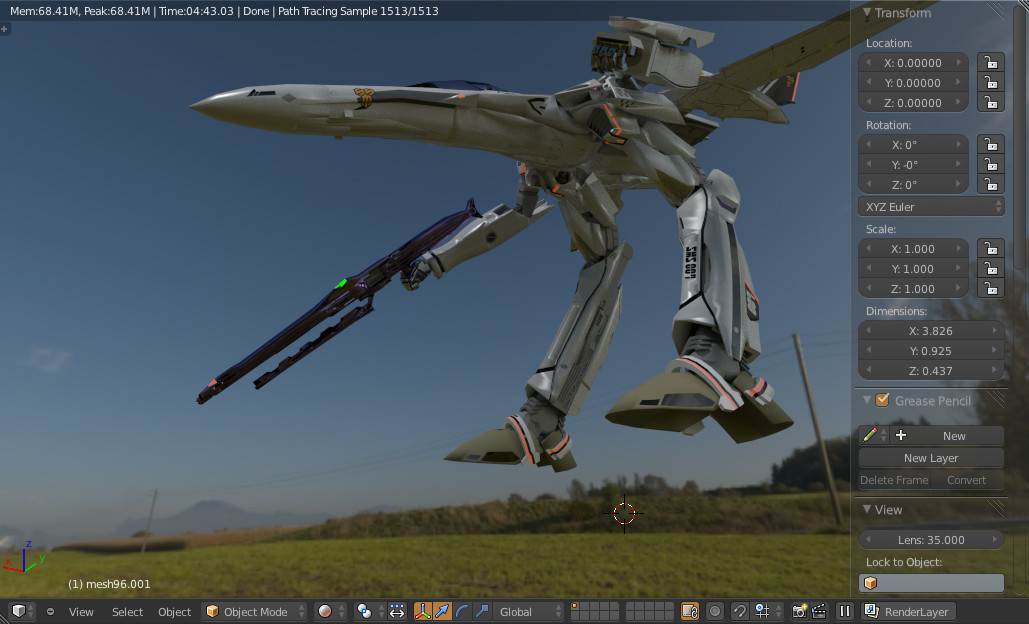Image resolution: width=1029 pixels, height=624 pixels.
Task: Toggle the 3D manipulator axes icon
Action: 423,612
